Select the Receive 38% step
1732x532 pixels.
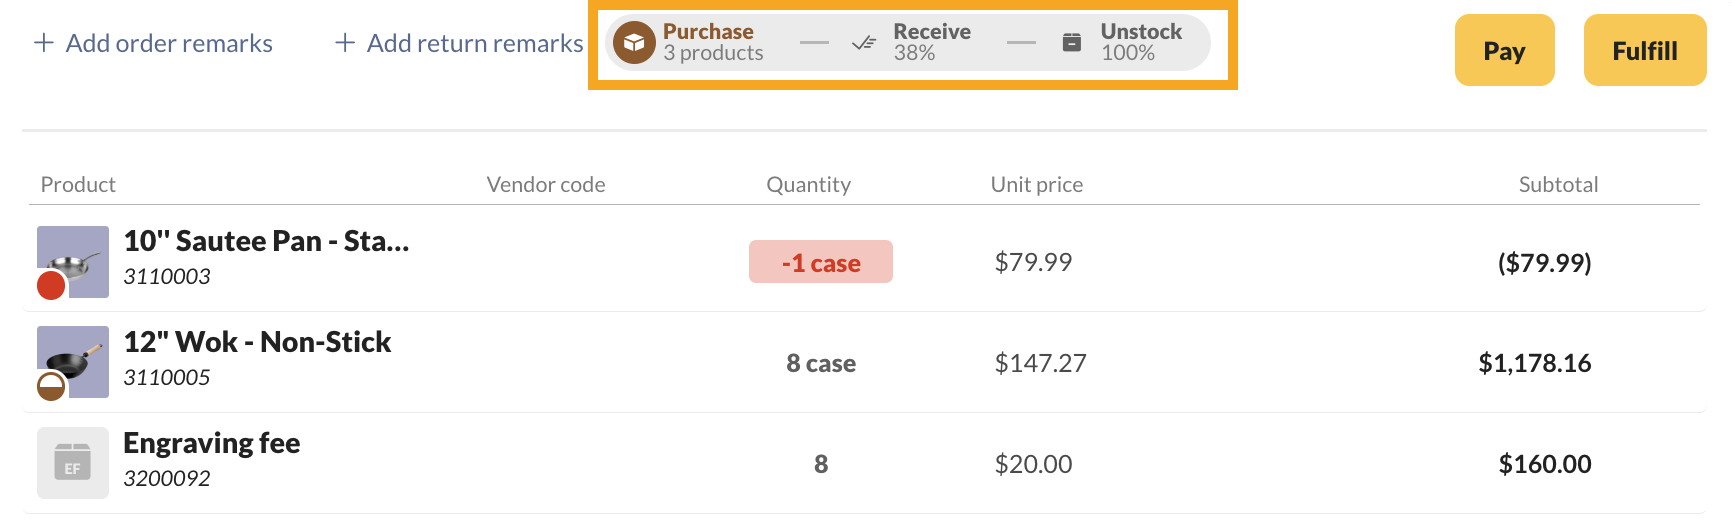click(x=911, y=43)
